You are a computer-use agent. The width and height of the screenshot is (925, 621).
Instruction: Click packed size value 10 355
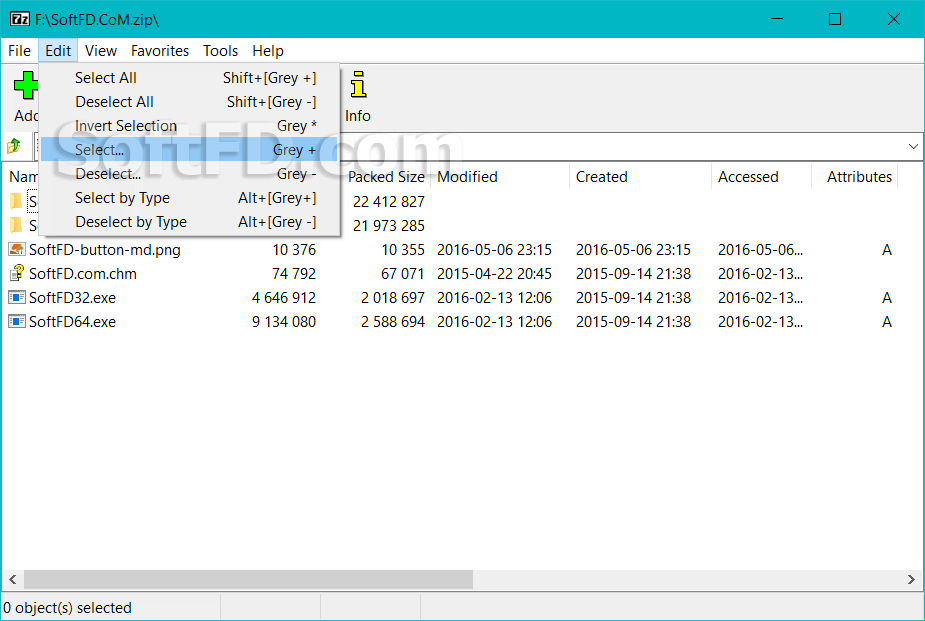click(x=403, y=250)
